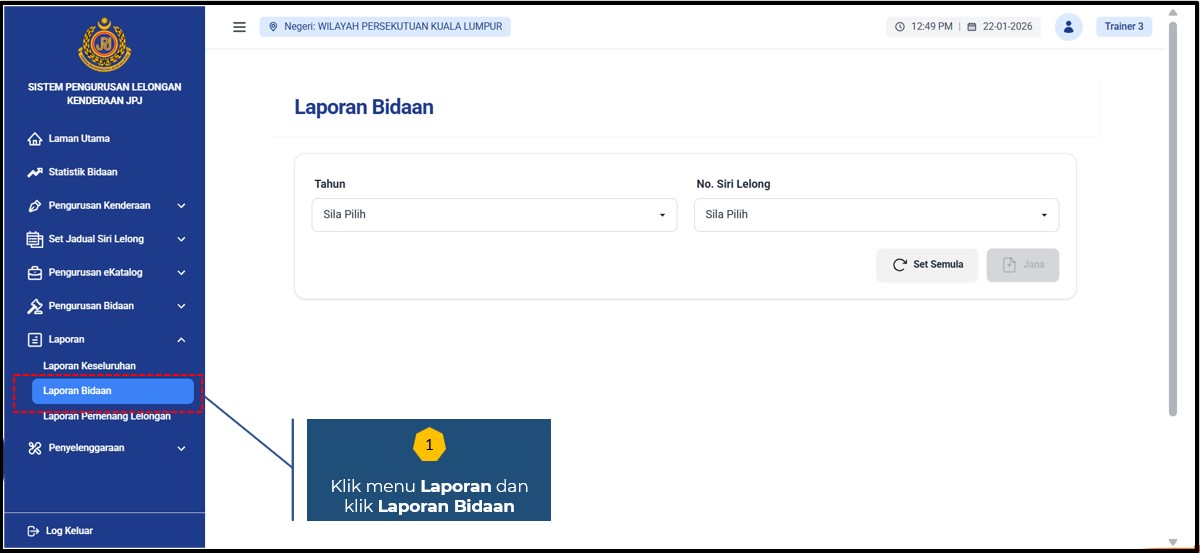Click the Jana button
Viewport: 1200px width, 553px height.
click(1022, 265)
